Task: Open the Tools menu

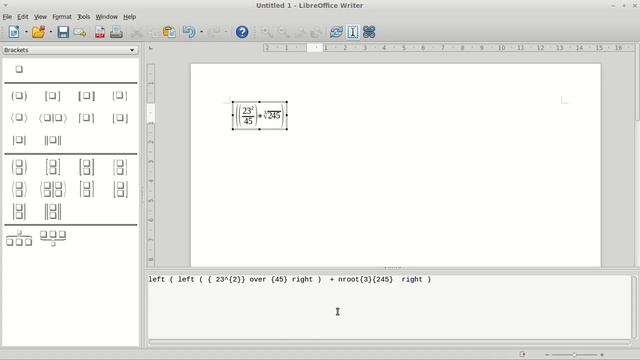Action: tap(83, 17)
